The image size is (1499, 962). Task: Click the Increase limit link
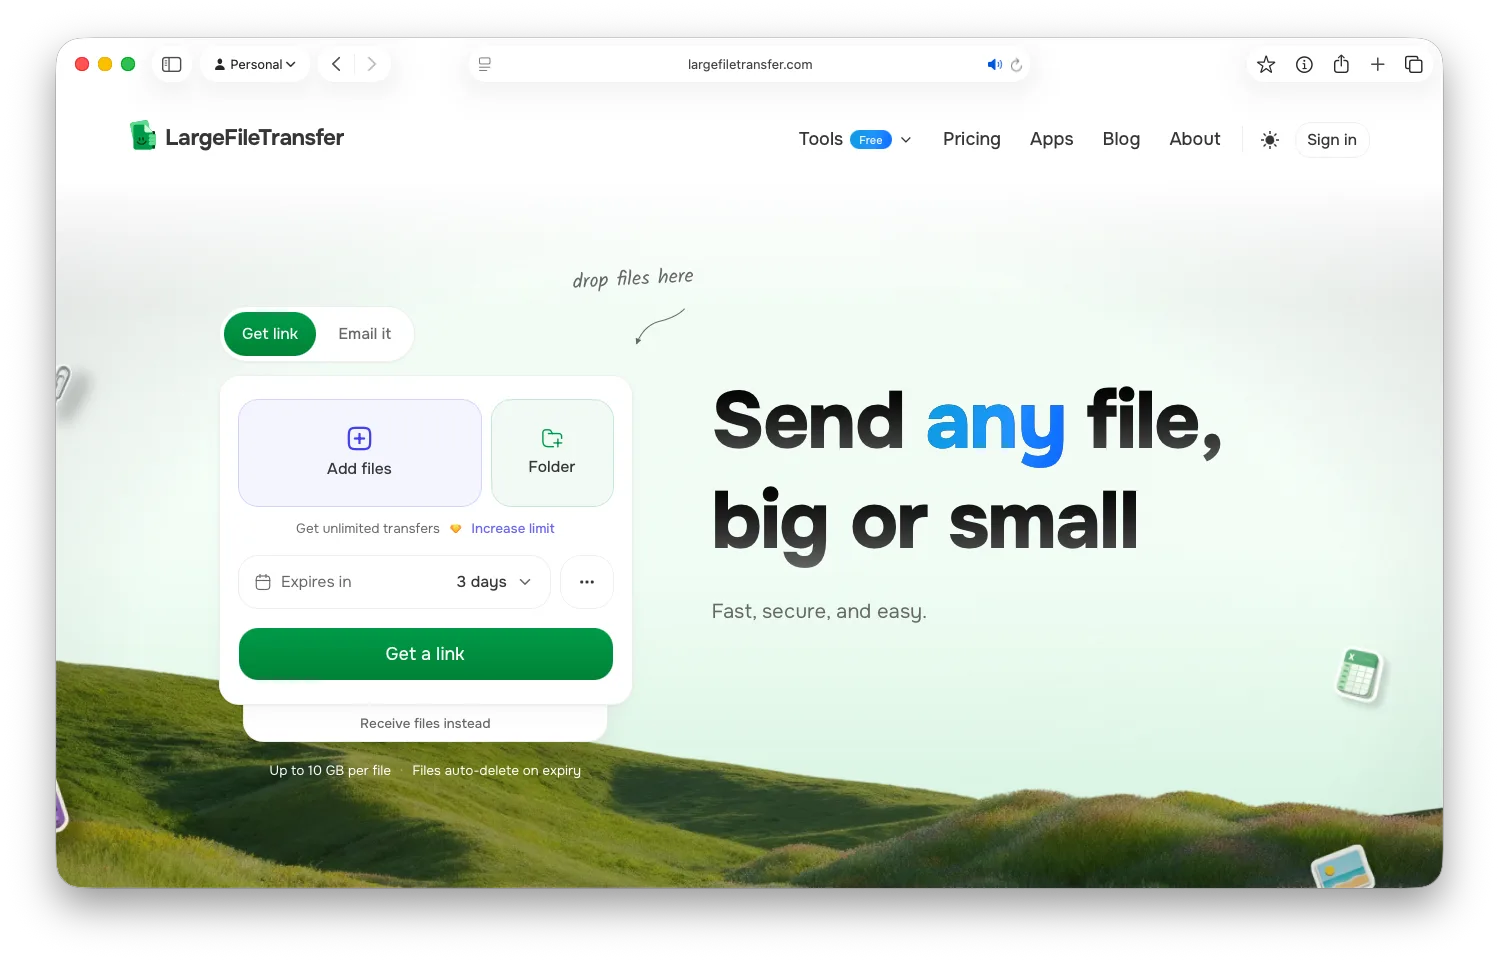513,528
